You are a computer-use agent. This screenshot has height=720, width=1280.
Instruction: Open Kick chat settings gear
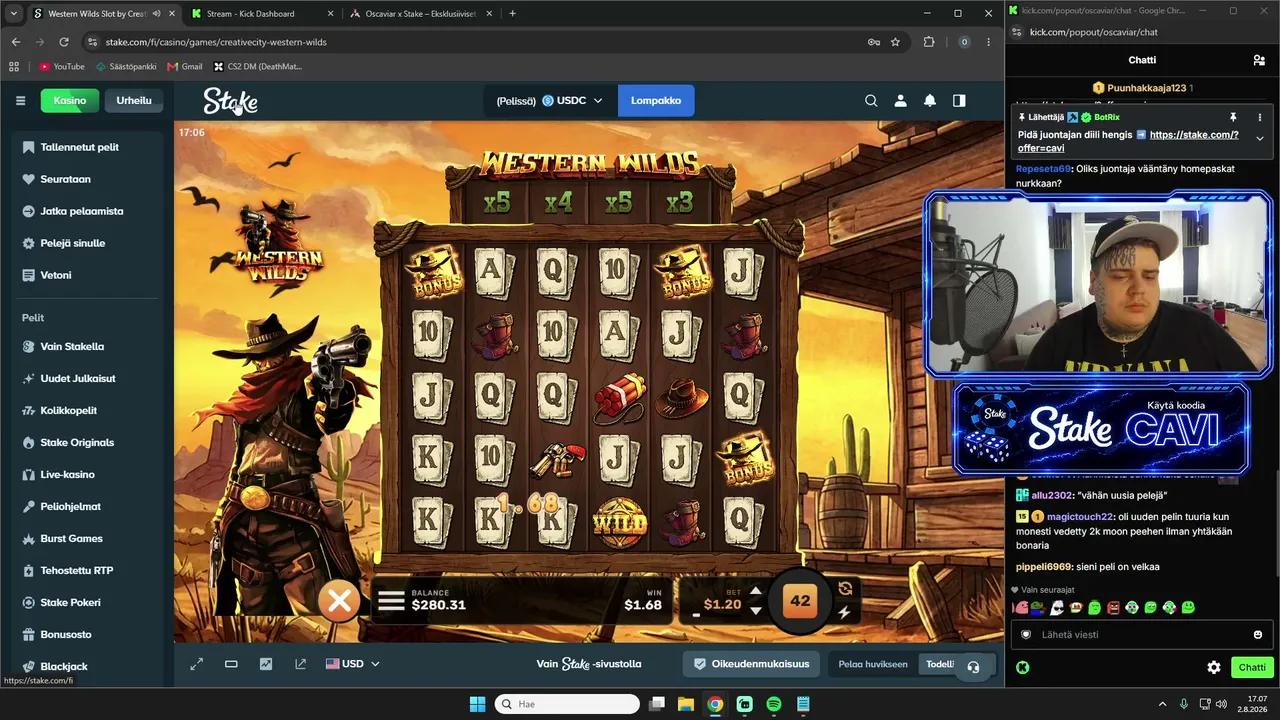(x=1214, y=667)
